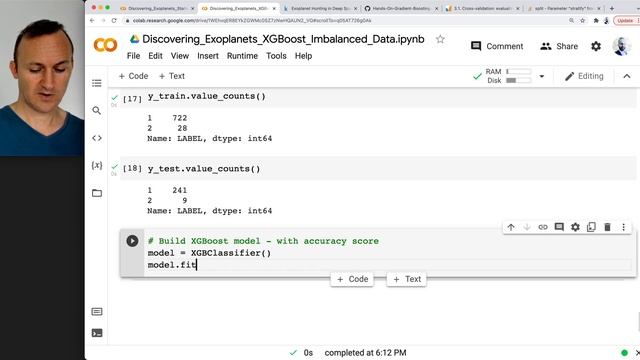Click the Disk usage bar

518,80
